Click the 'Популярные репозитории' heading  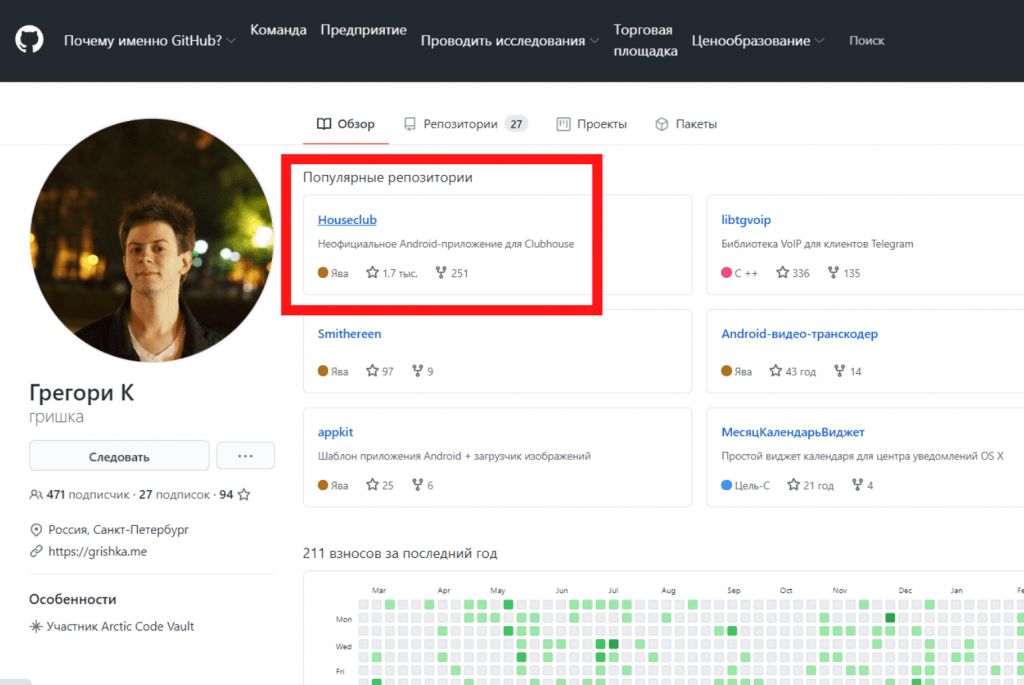click(x=388, y=178)
